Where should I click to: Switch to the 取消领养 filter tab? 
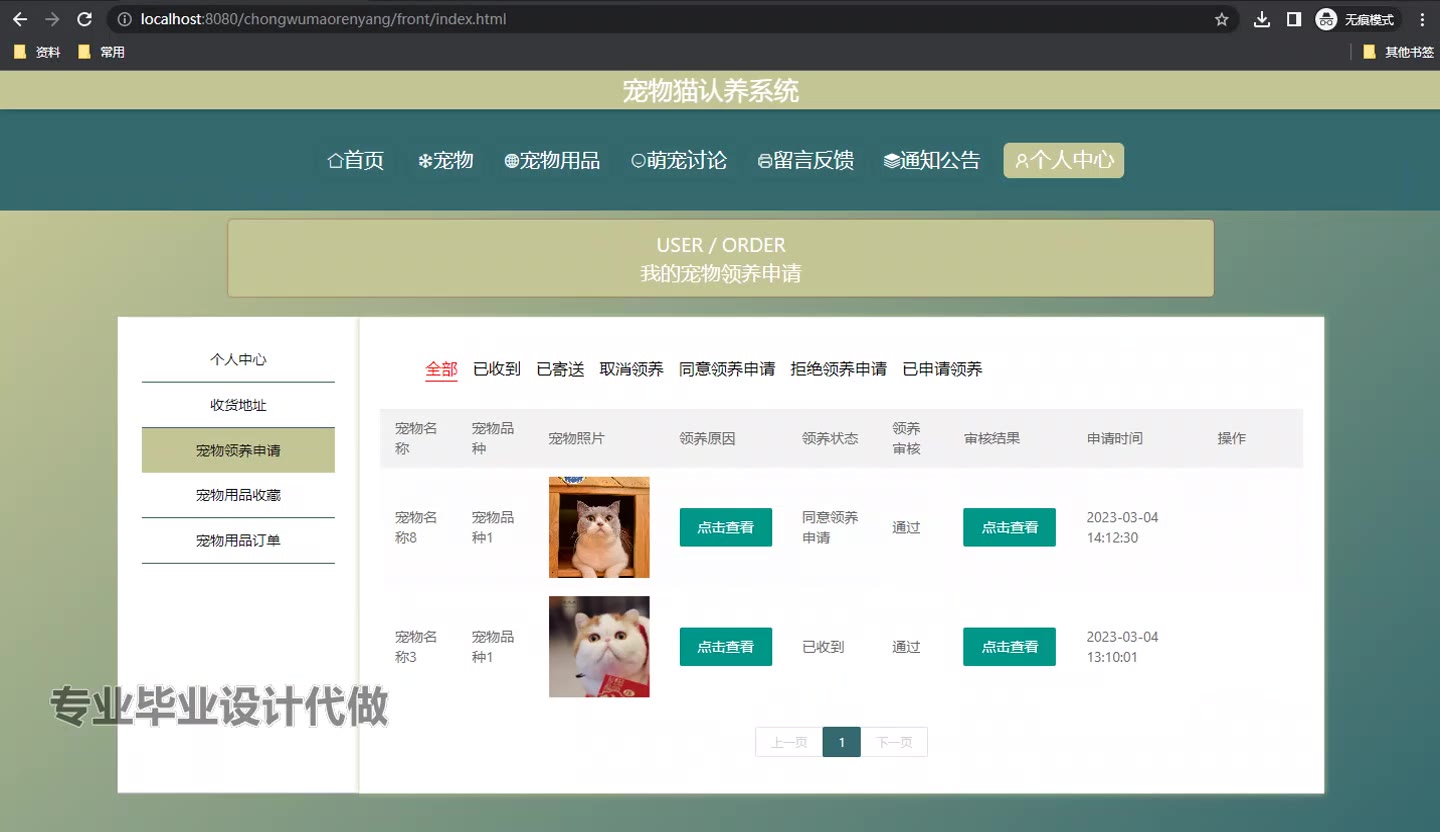(631, 369)
